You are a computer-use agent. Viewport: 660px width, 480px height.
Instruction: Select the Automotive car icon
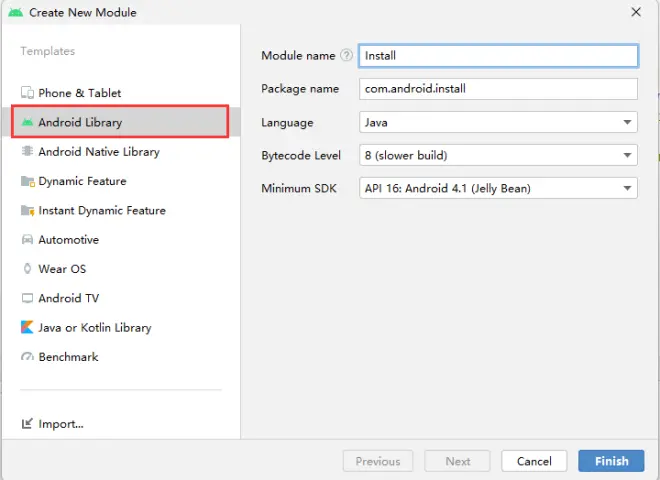coord(27,240)
